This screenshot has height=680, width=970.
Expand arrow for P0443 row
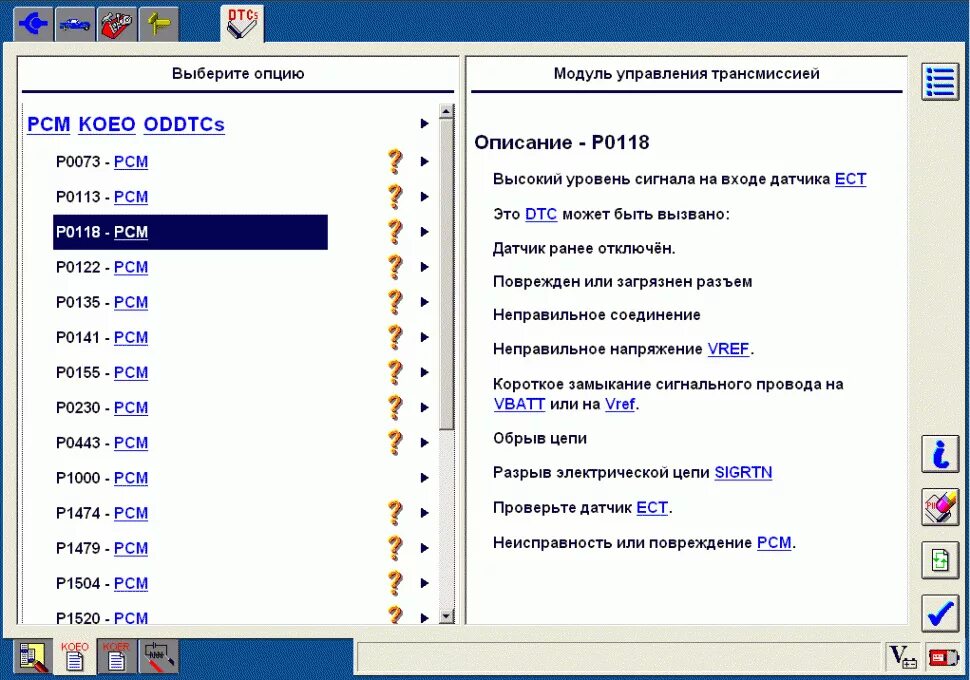coord(424,442)
